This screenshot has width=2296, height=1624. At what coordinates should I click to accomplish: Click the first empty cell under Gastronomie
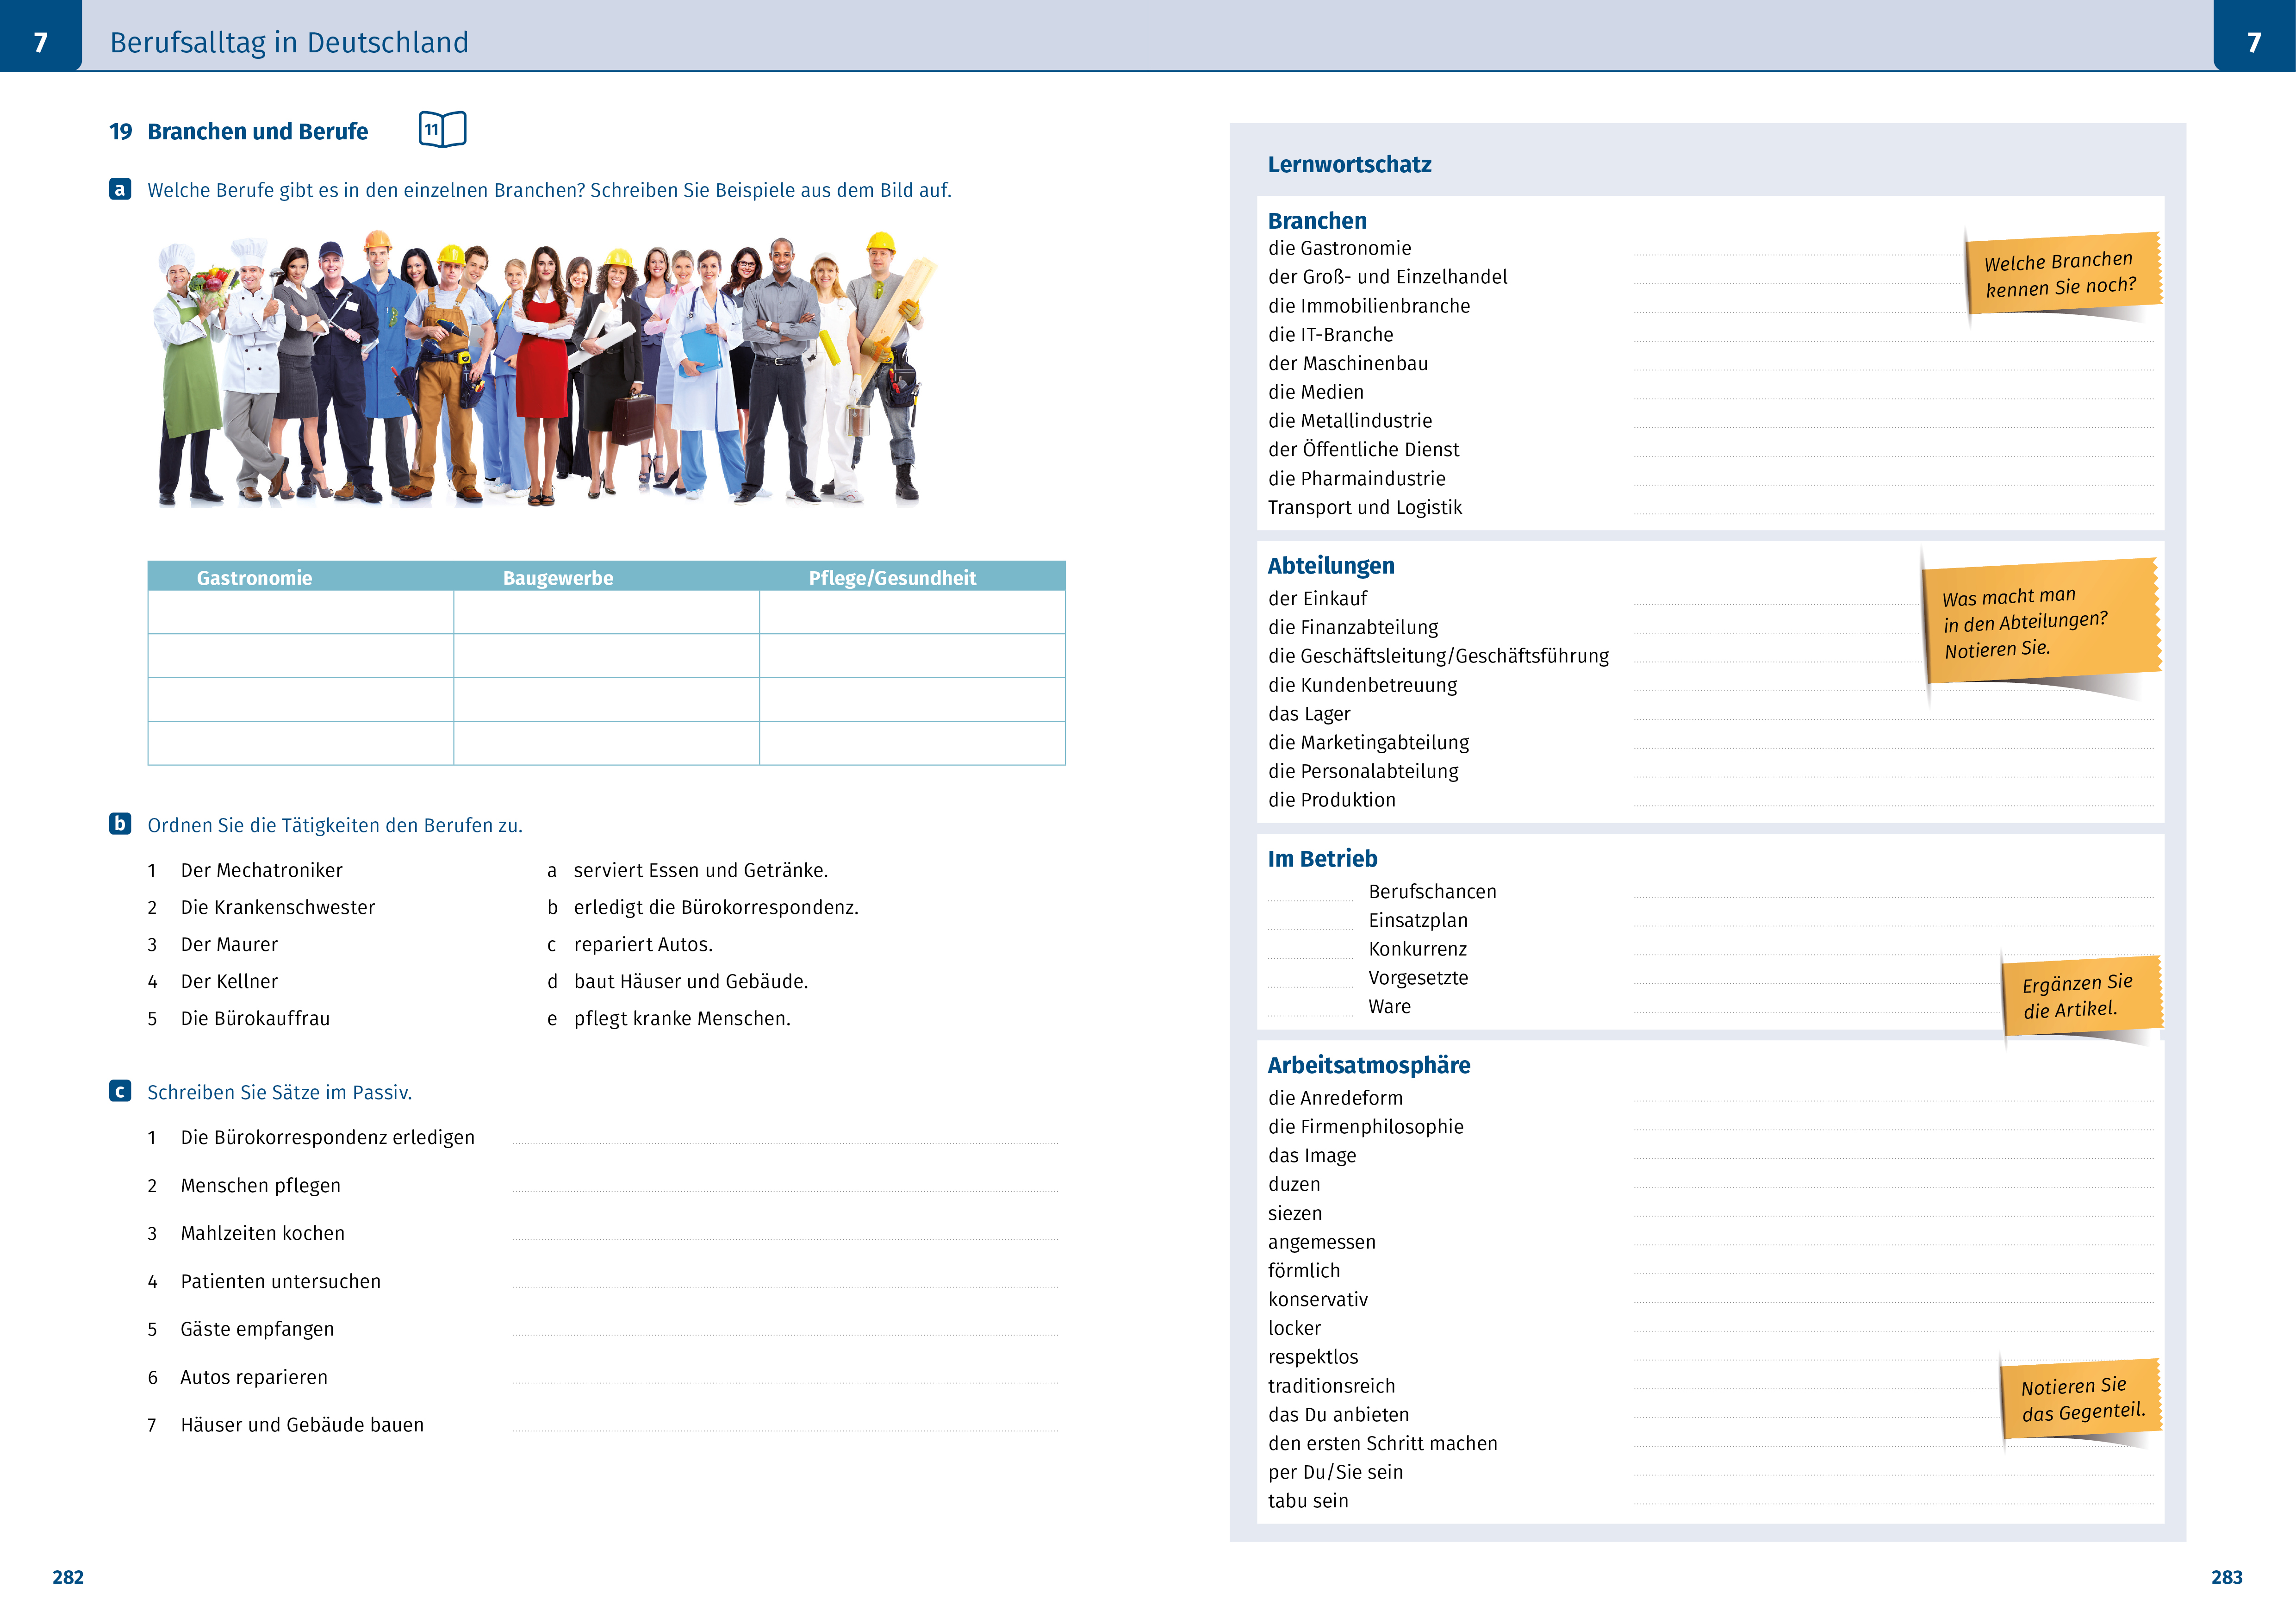coord(301,612)
